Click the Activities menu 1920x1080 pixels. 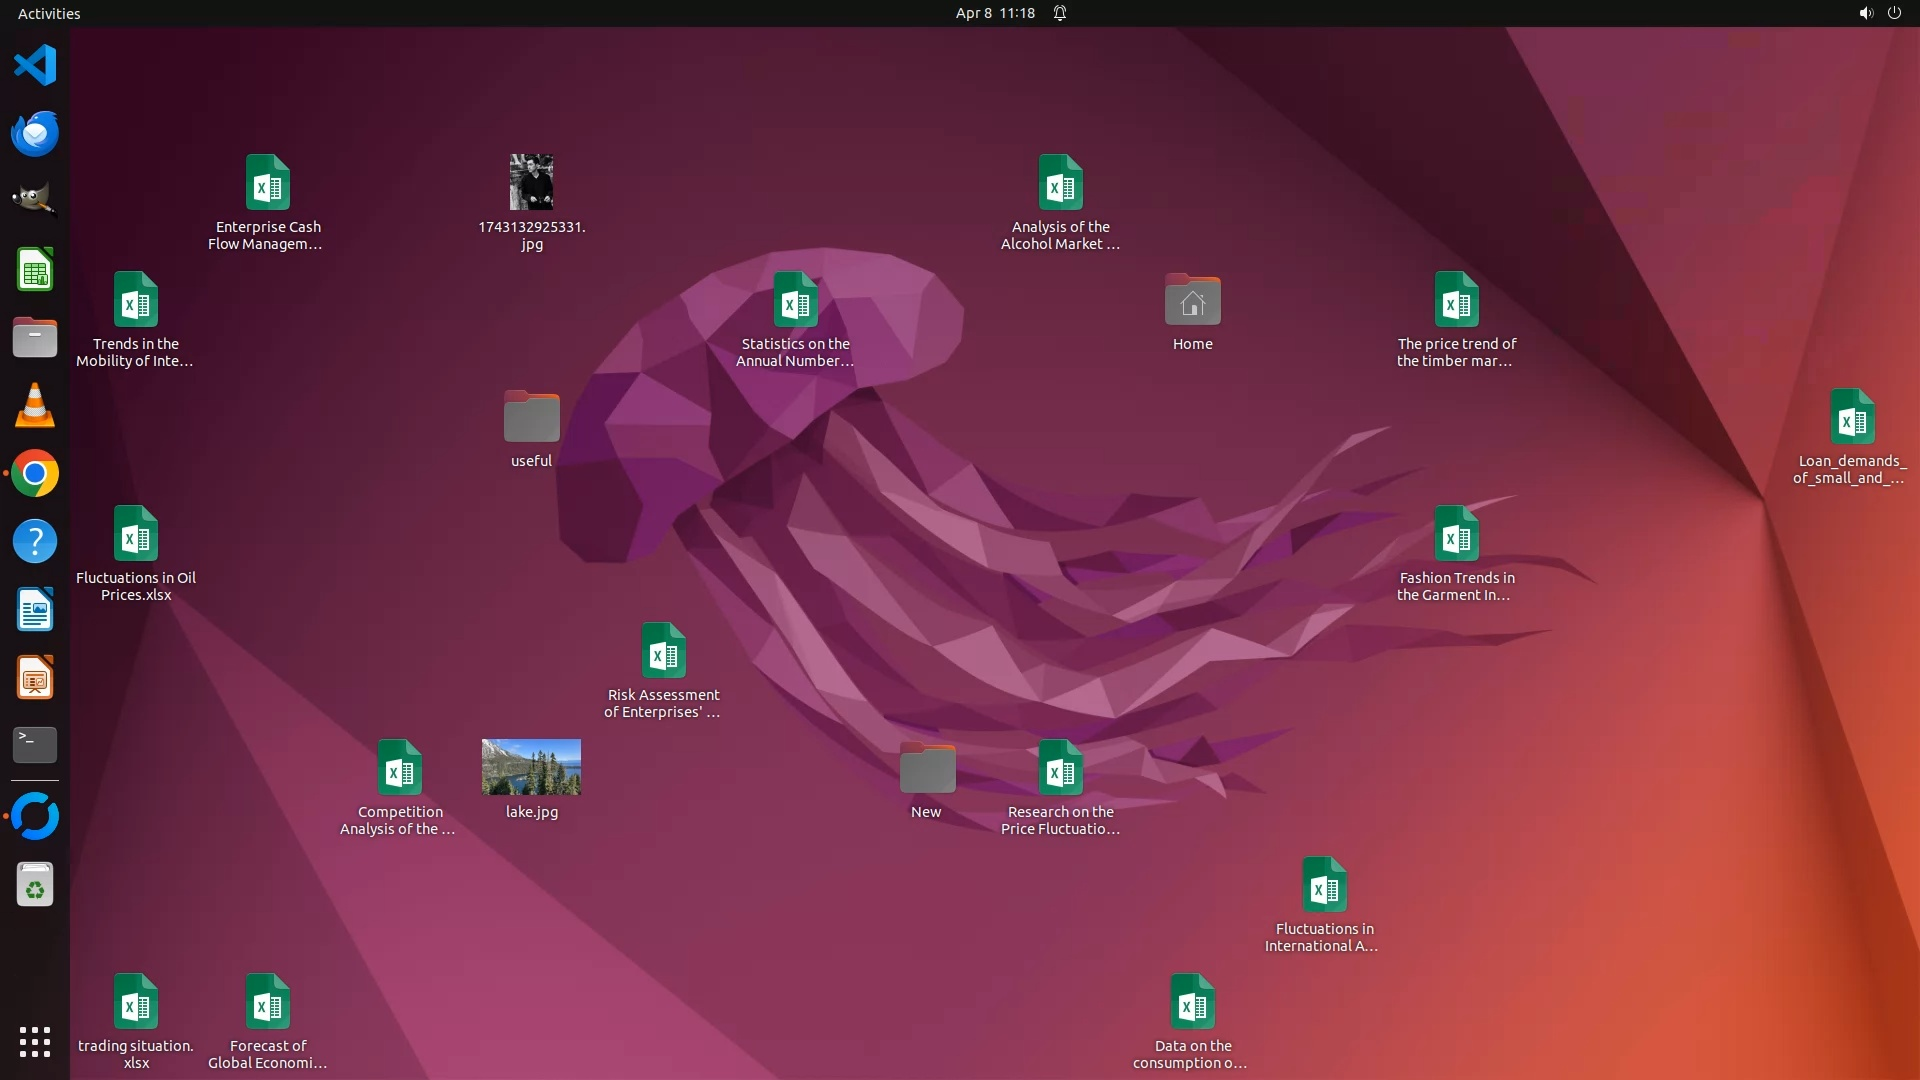click(49, 13)
